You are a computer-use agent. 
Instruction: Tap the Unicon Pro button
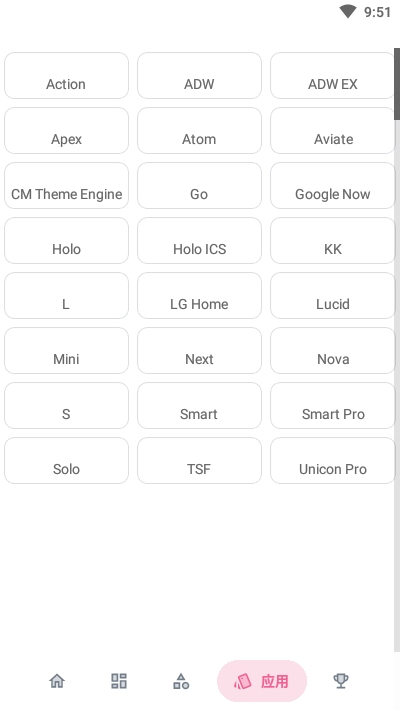click(x=333, y=461)
